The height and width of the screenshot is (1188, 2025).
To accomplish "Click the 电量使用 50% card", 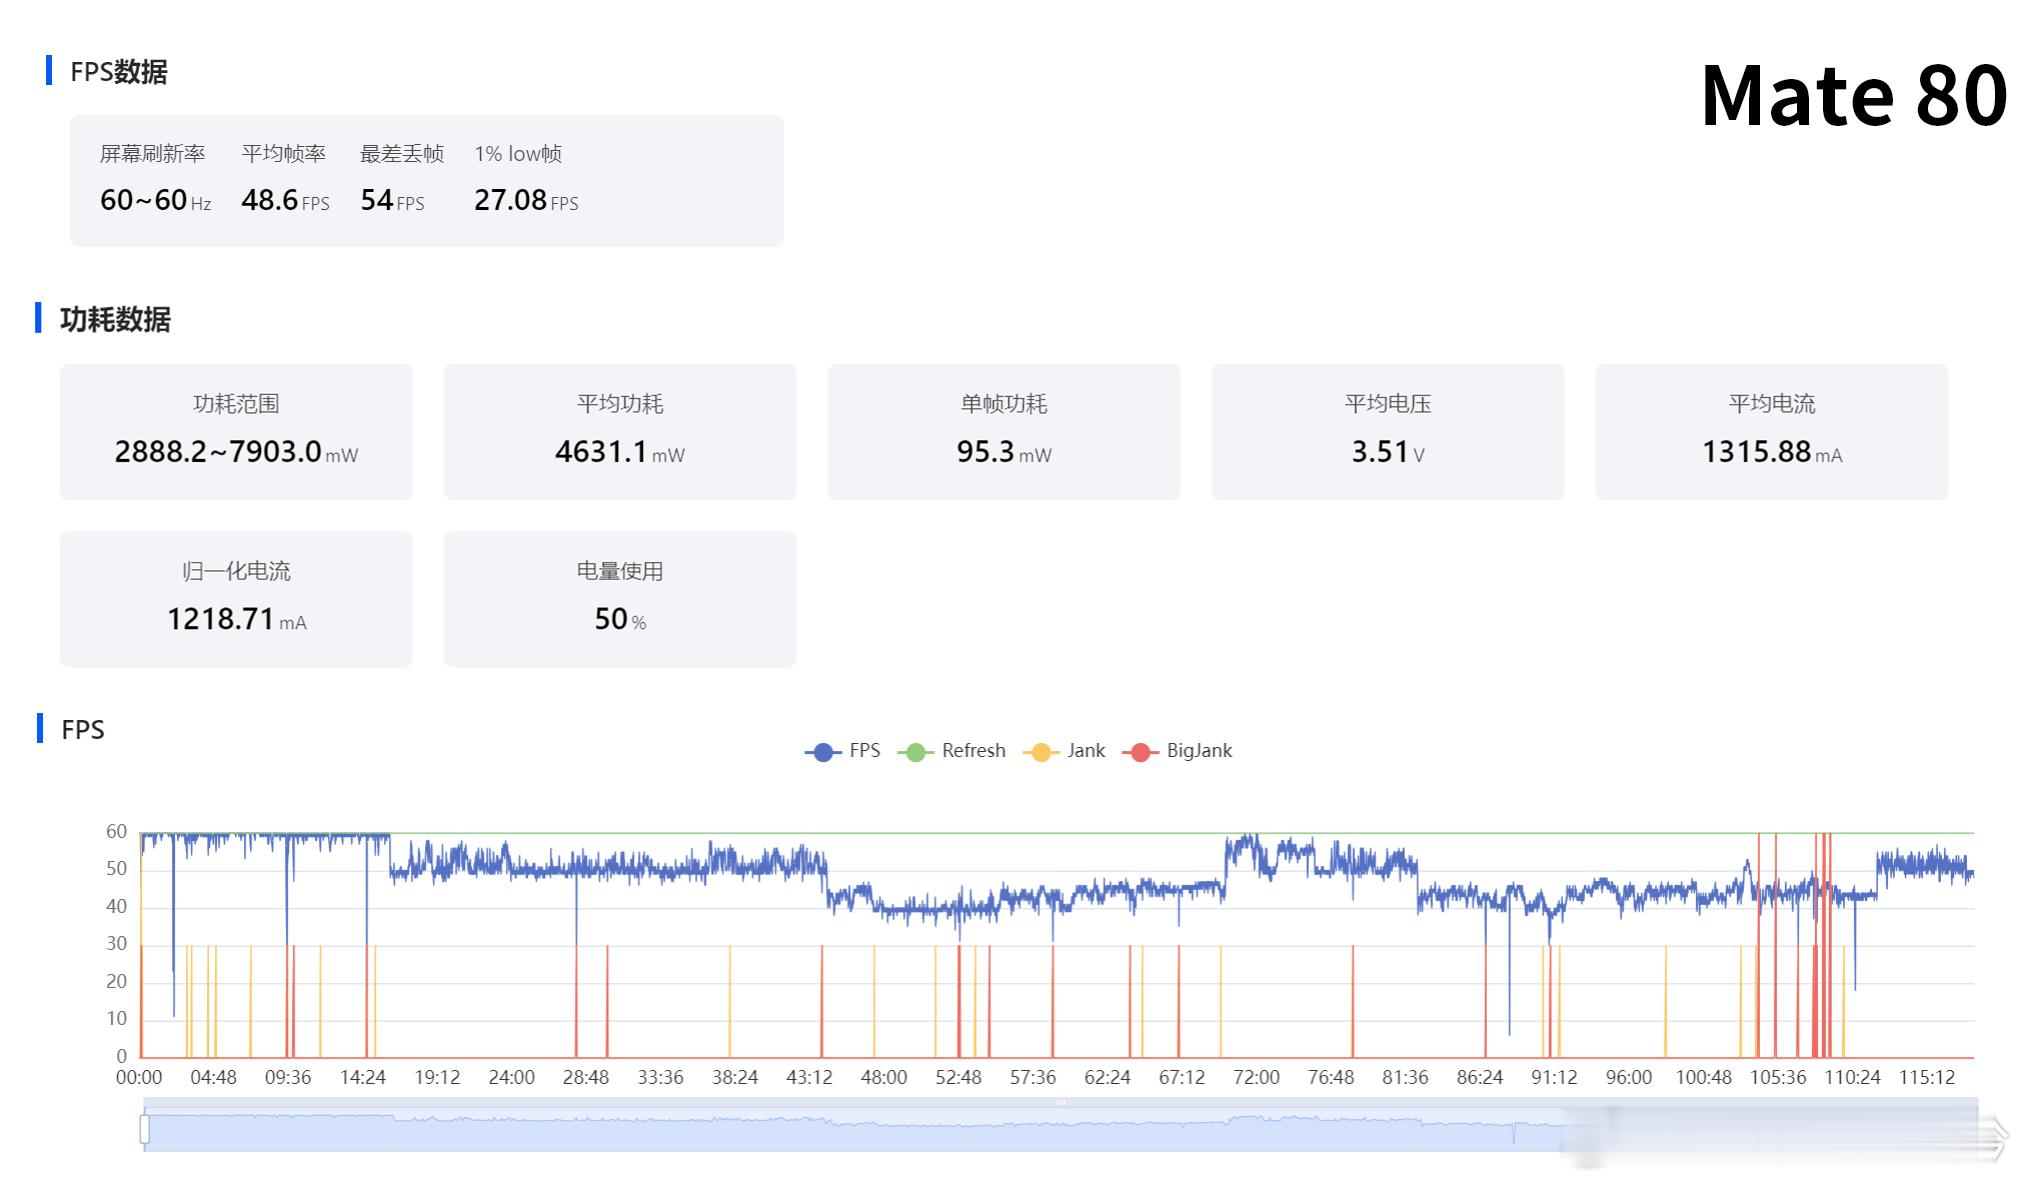I will tap(620, 599).
